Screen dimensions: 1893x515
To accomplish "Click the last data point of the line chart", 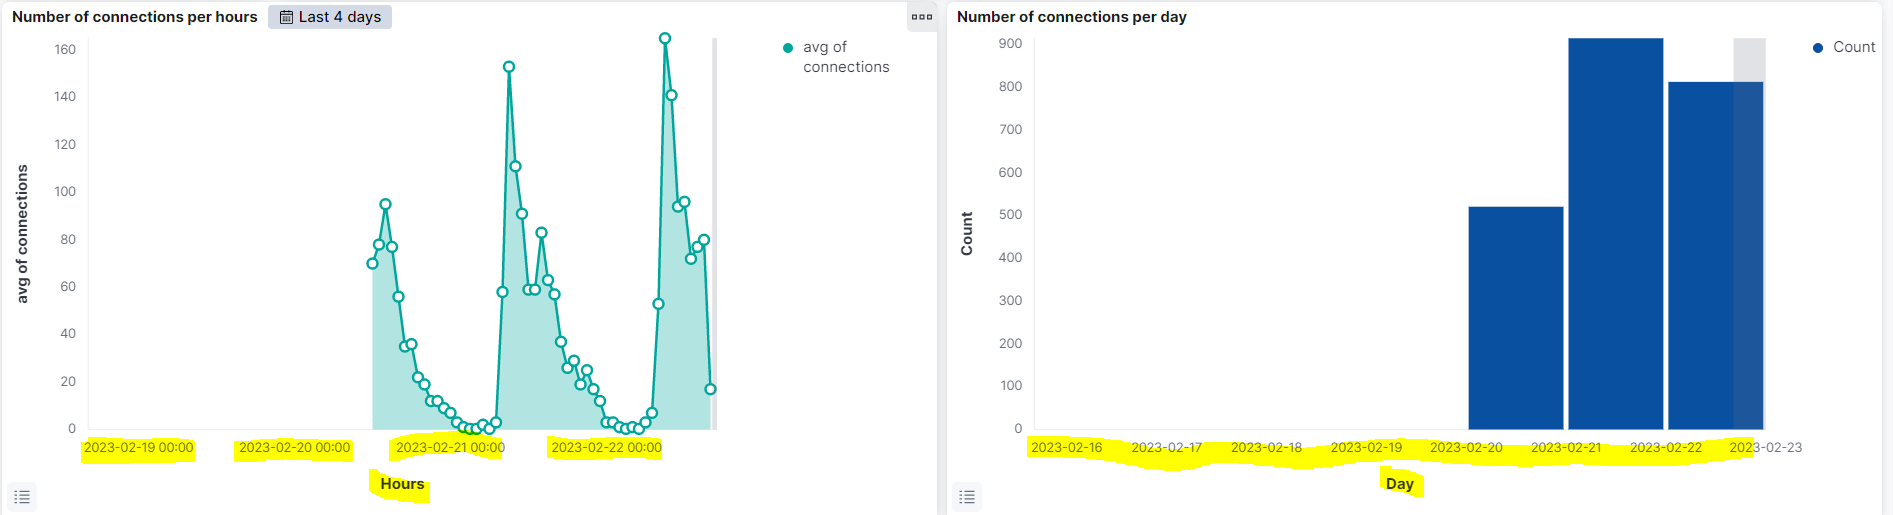I will [710, 389].
